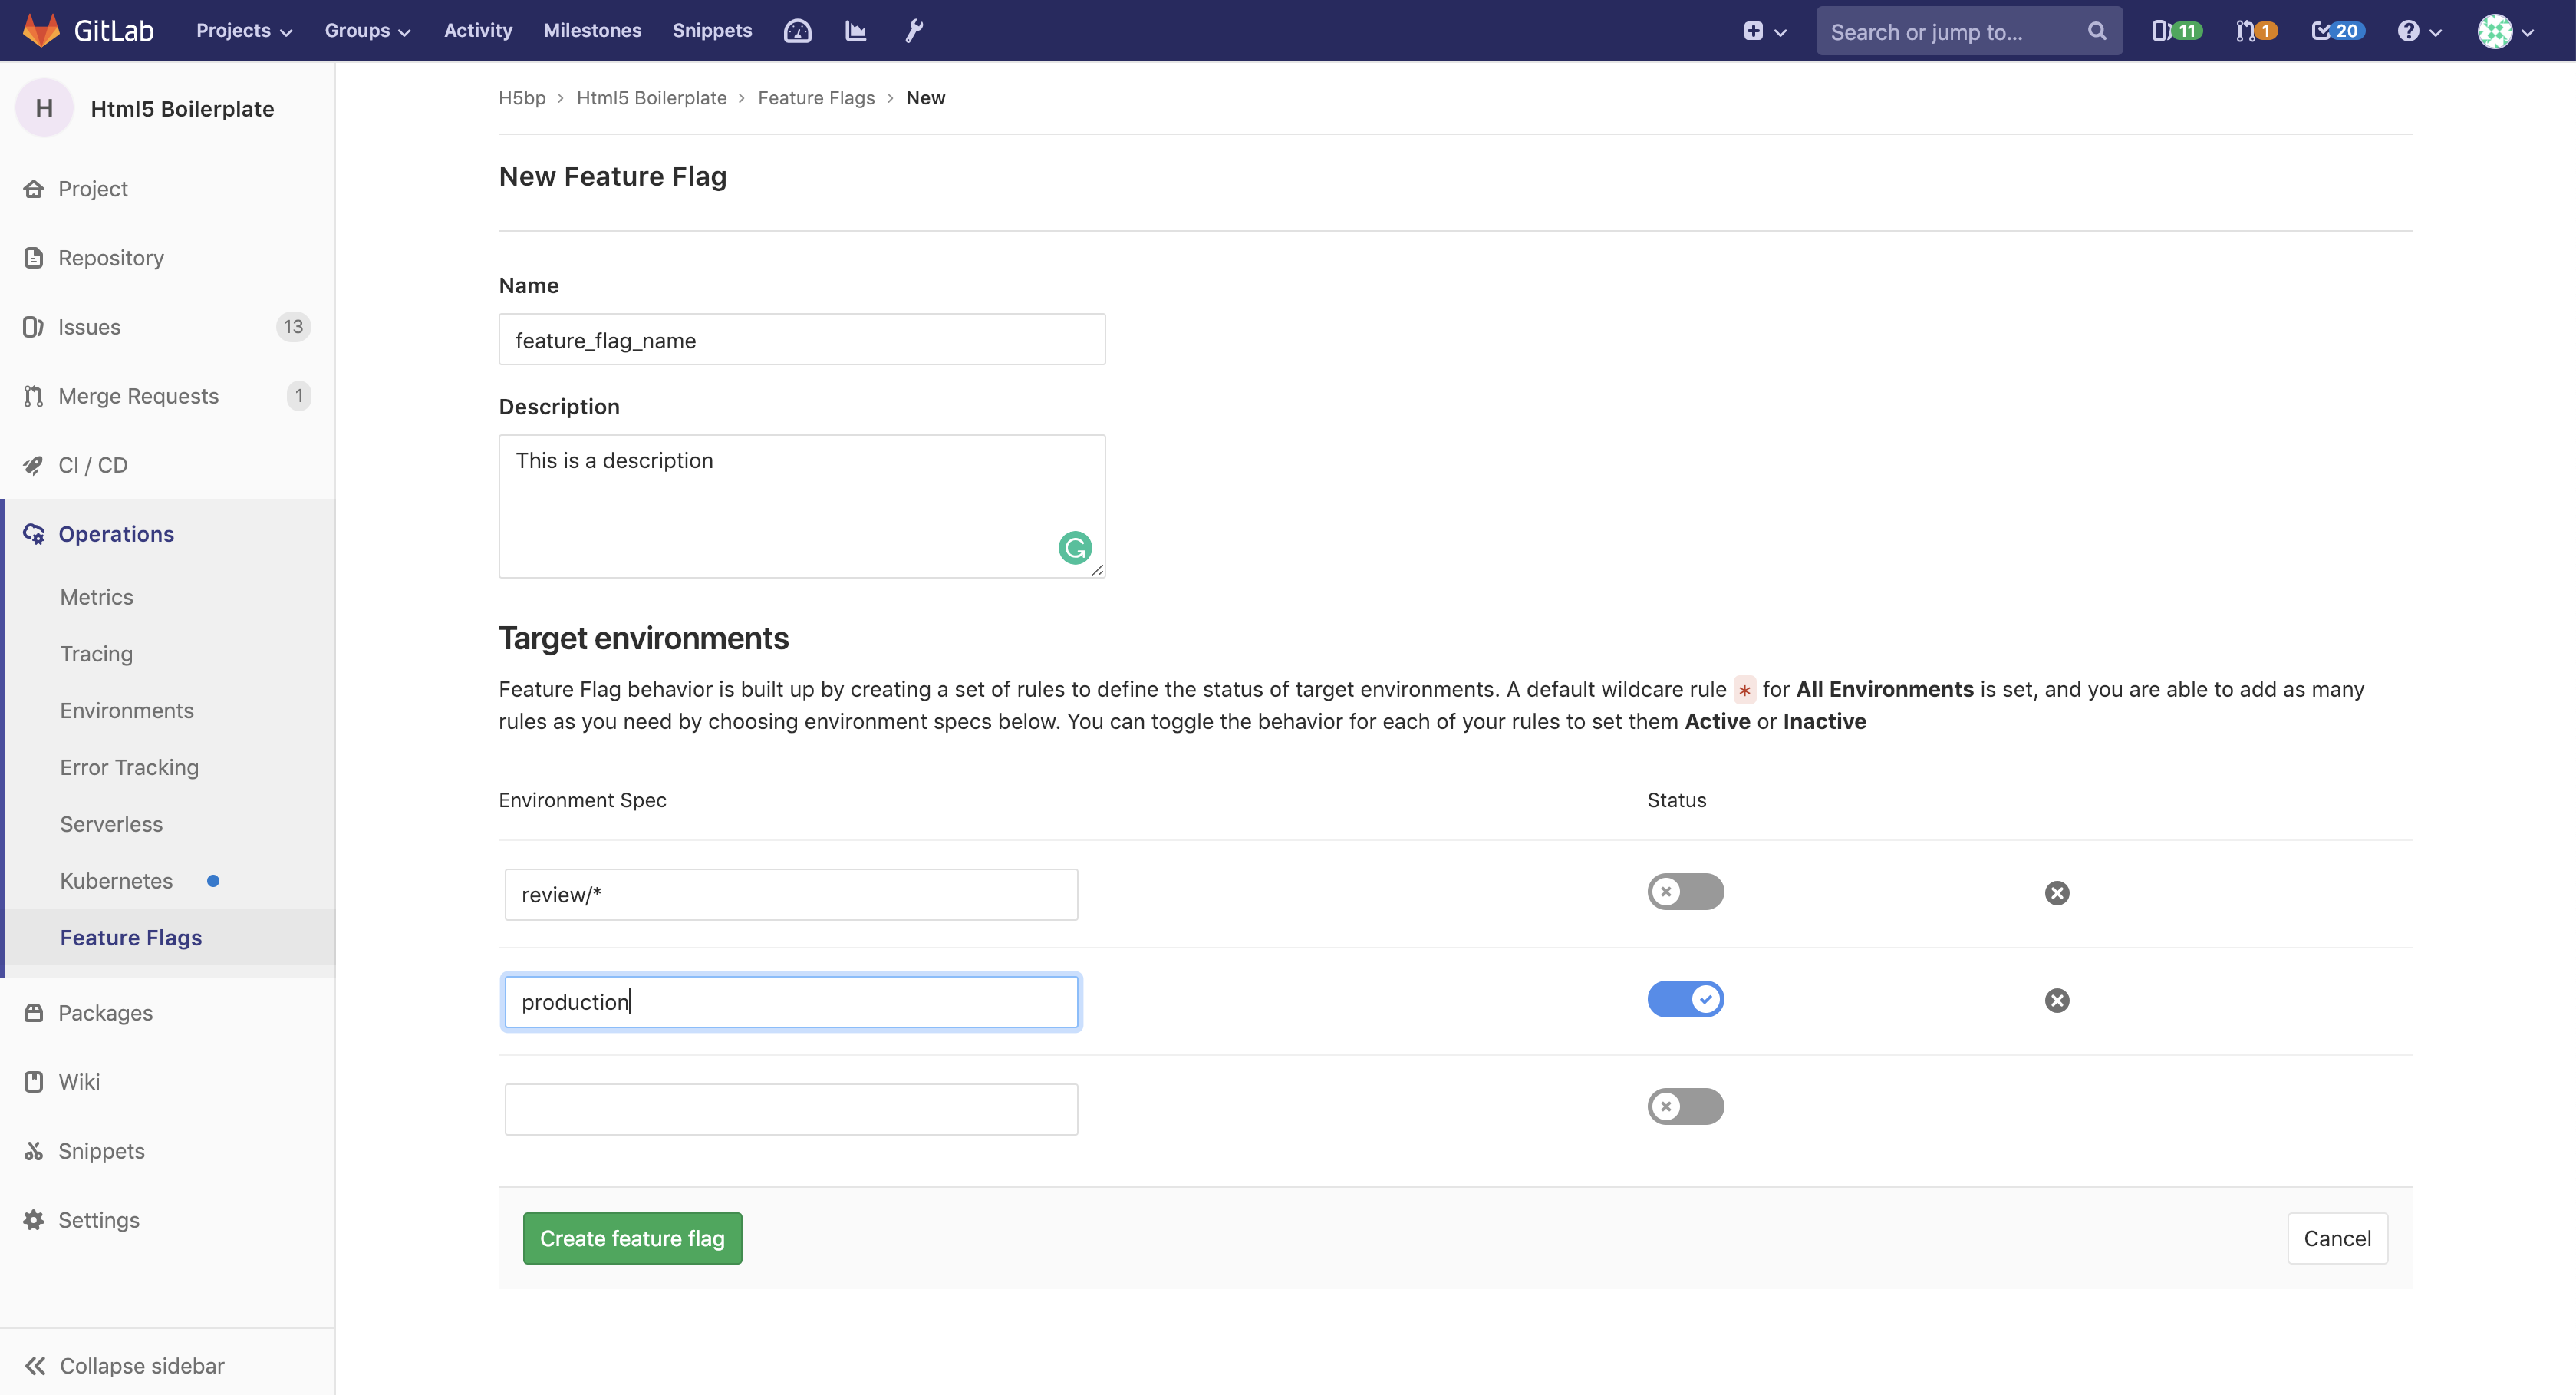
Task: Expand the user profile avatar dropdown
Action: (x=2511, y=31)
